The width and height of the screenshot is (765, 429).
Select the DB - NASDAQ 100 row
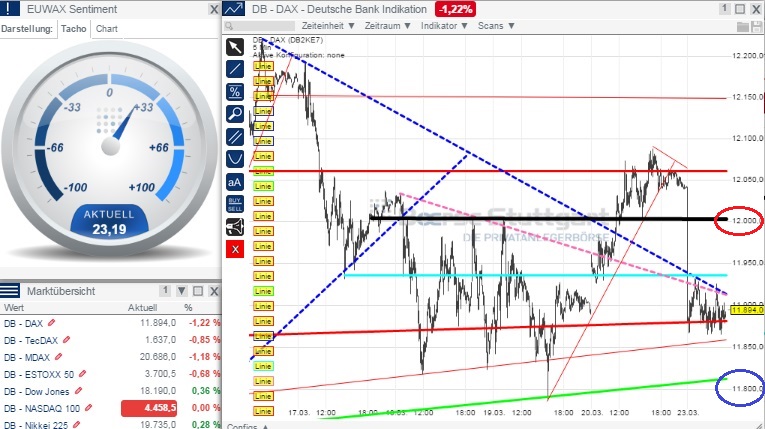coord(111,408)
